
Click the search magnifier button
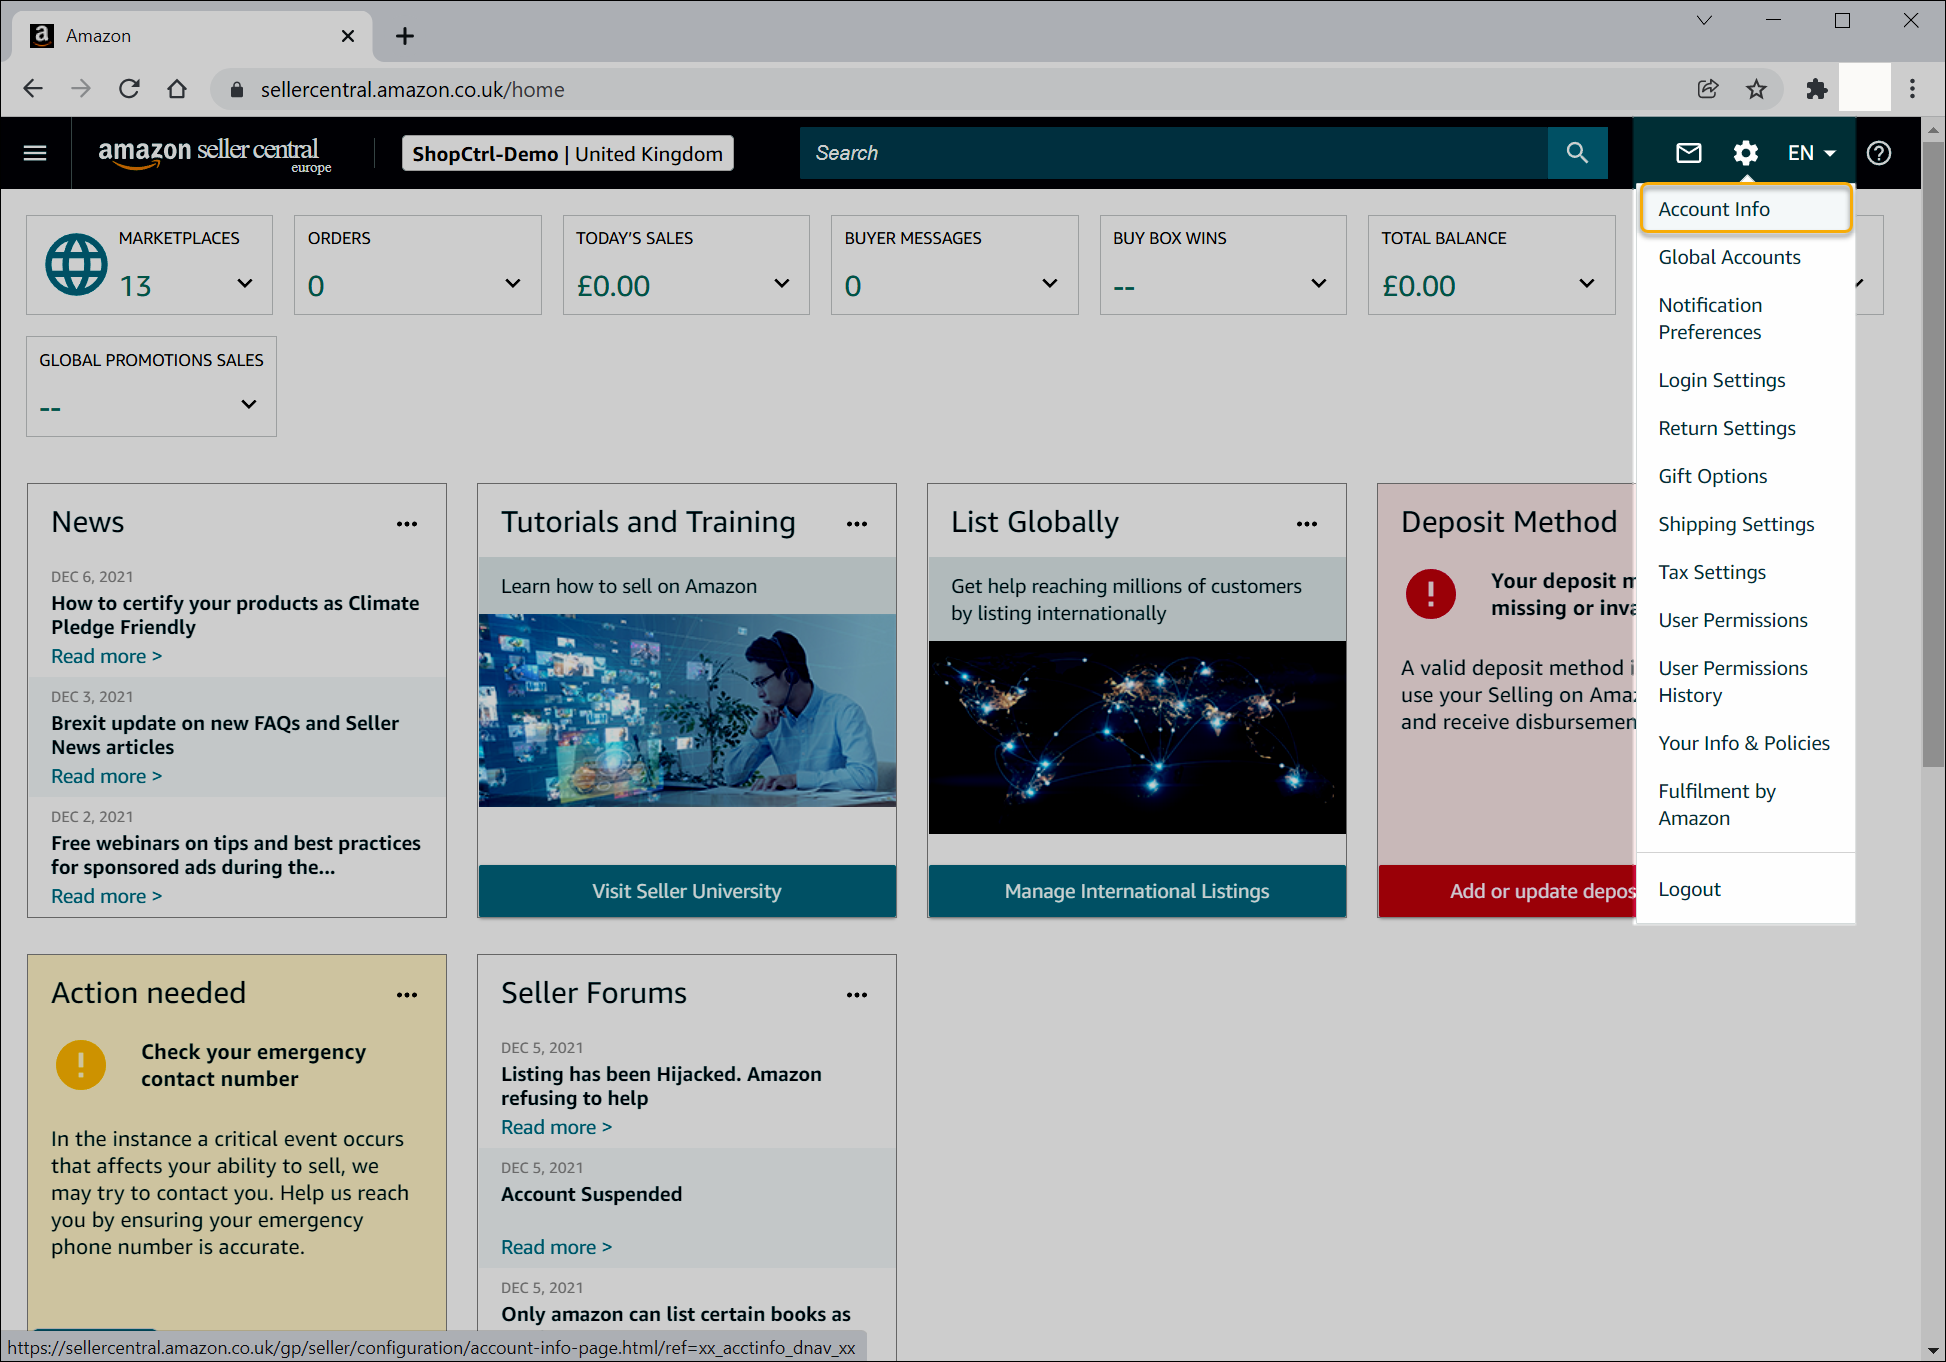click(1577, 153)
